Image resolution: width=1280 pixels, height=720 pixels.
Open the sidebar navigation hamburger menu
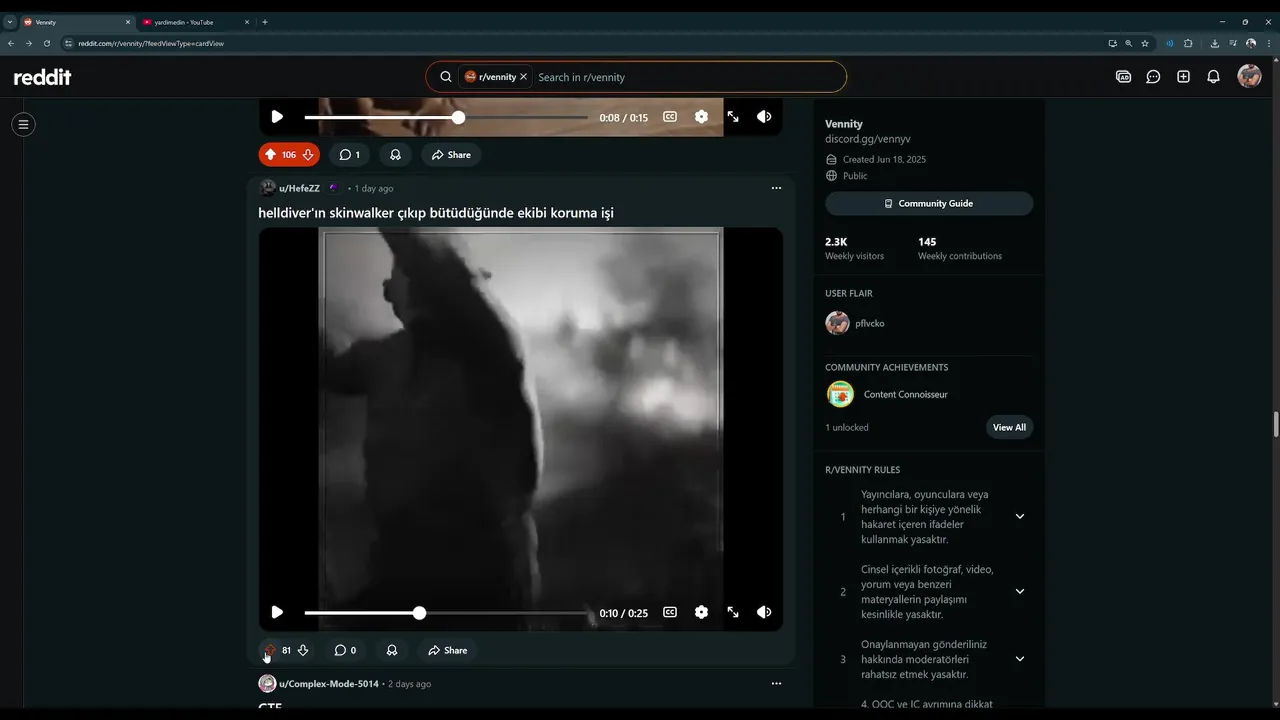[23, 125]
